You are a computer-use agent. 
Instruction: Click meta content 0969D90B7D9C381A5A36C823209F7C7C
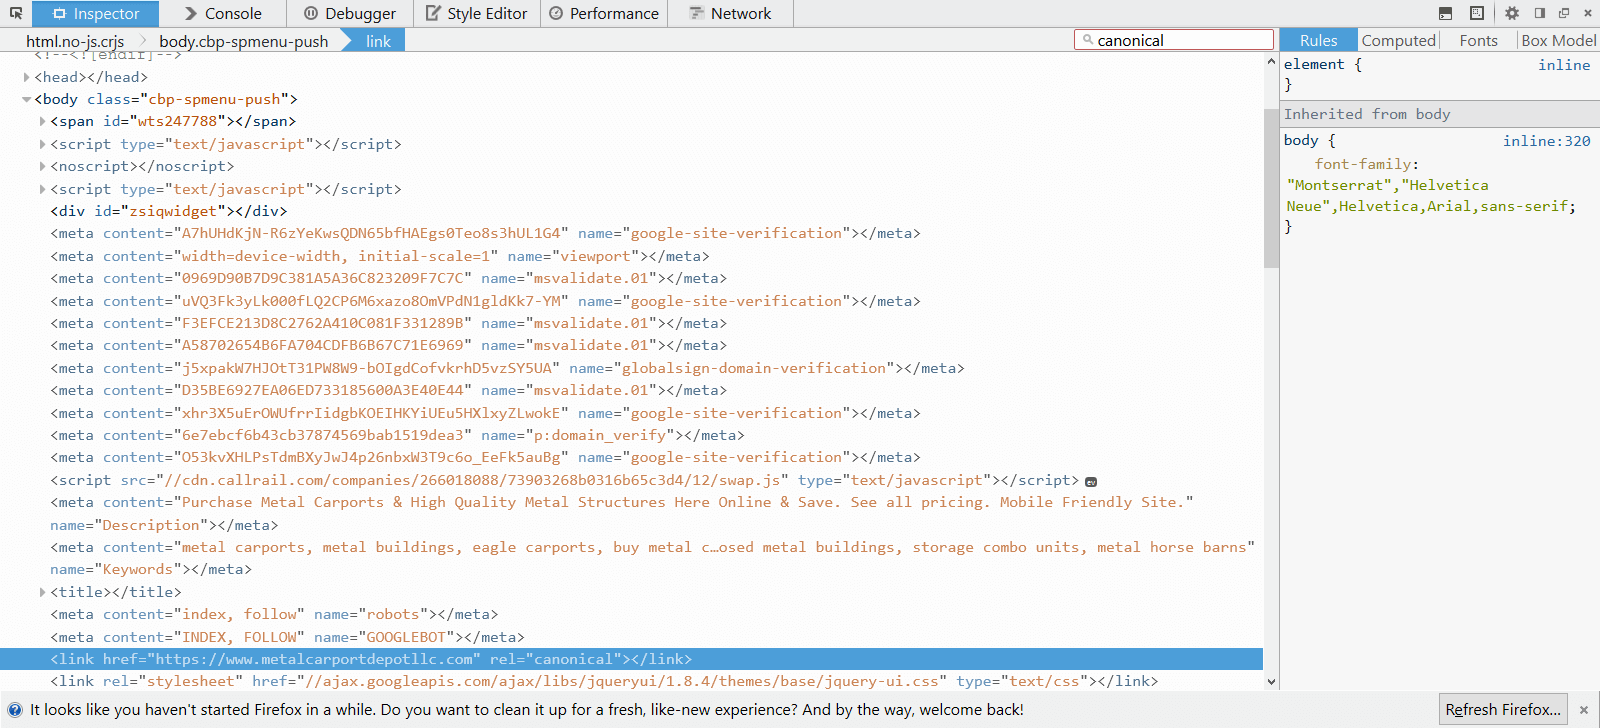(323, 278)
